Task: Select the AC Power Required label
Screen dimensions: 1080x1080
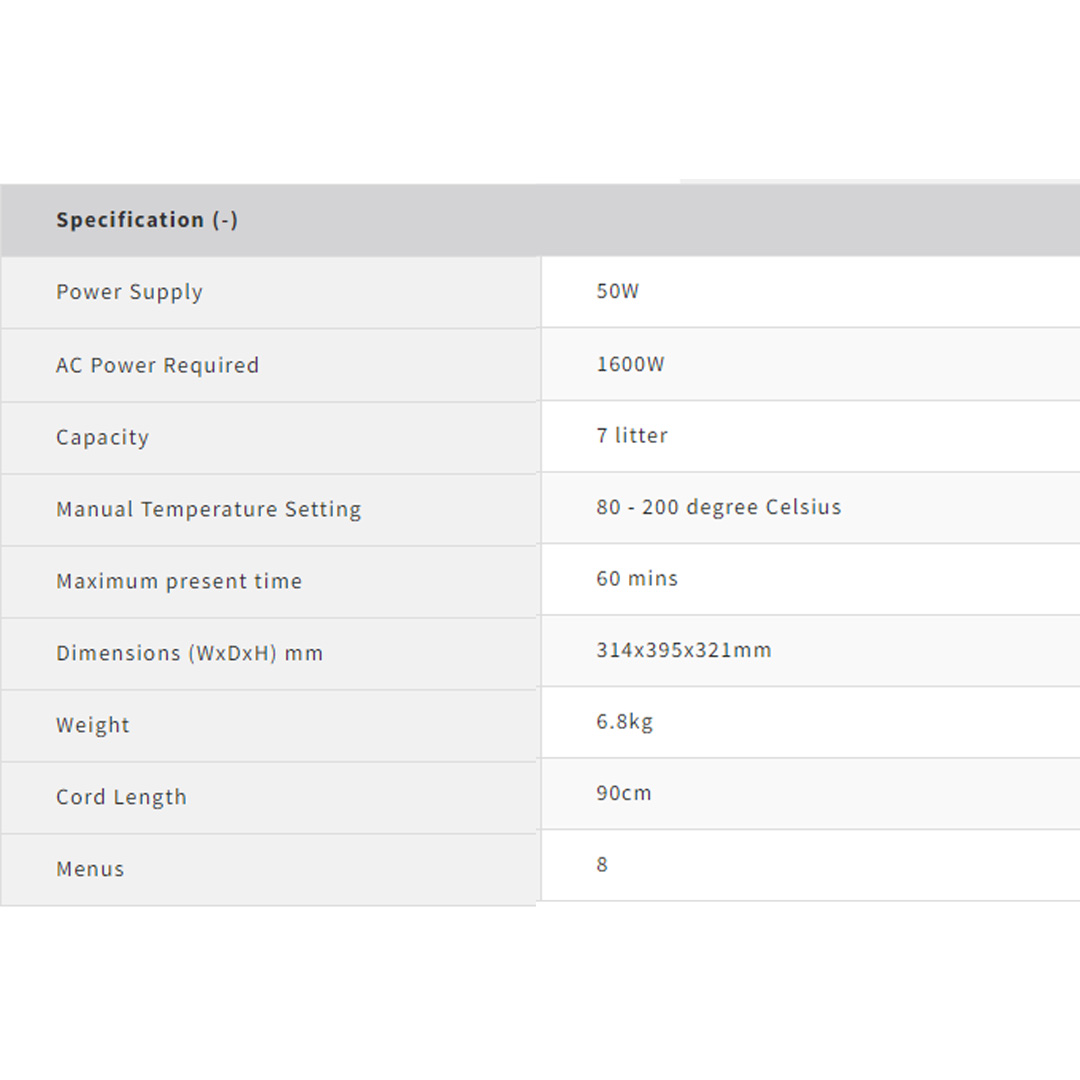Action: (157, 365)
